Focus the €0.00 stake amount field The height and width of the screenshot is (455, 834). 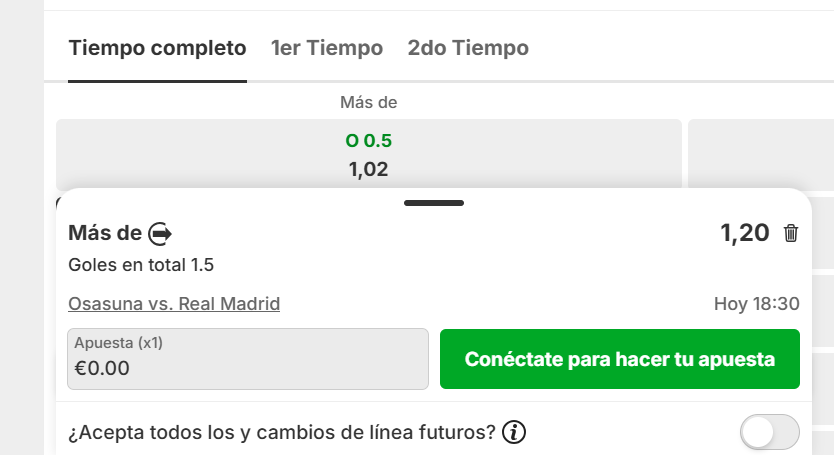click(248, 368)
